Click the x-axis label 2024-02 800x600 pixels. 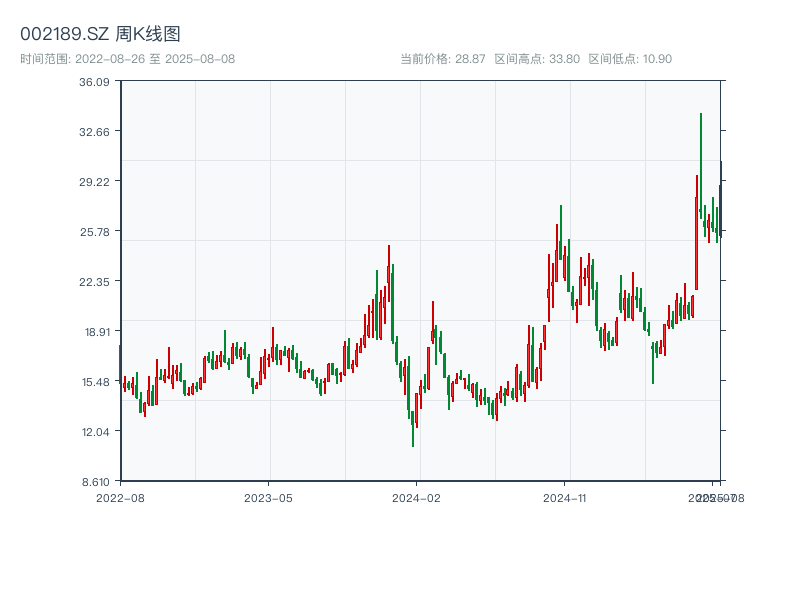416,498
